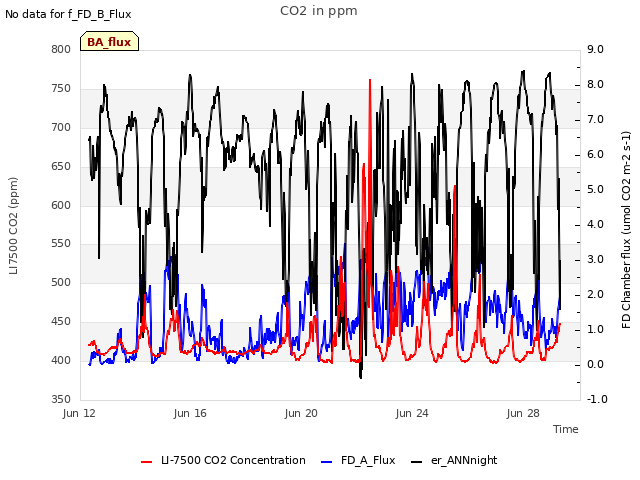Click the 3.0 right axis value
Screen dimensions: 640x480
tap(596, 260)
